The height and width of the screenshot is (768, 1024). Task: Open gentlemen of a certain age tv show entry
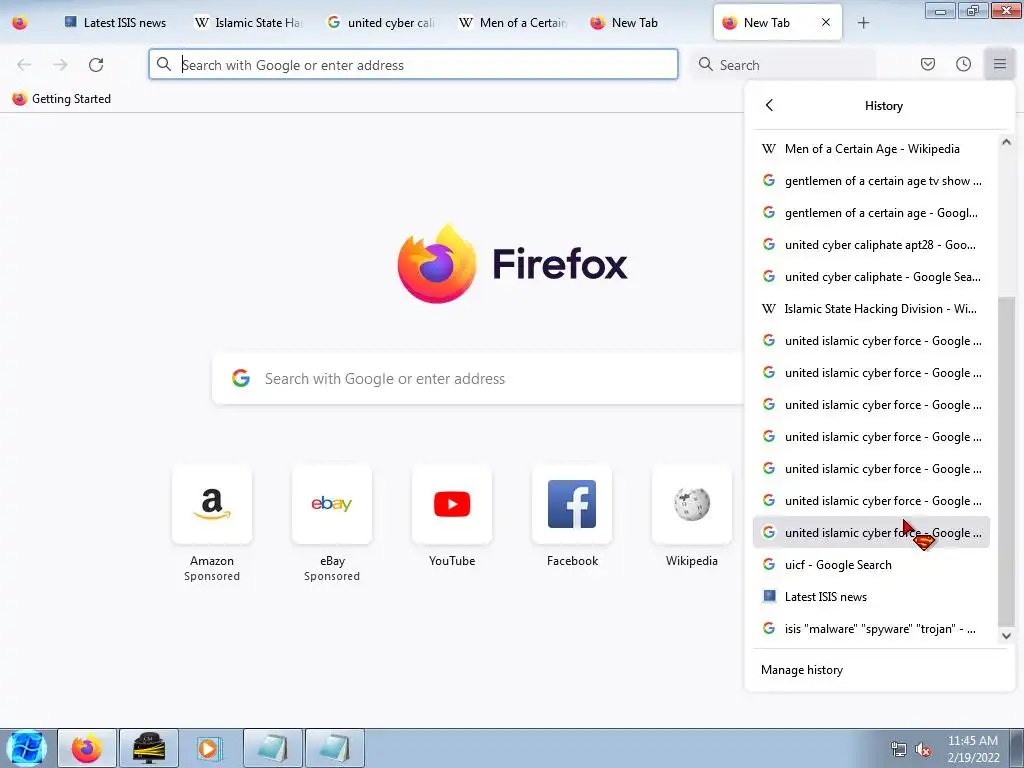coord(871,181)
